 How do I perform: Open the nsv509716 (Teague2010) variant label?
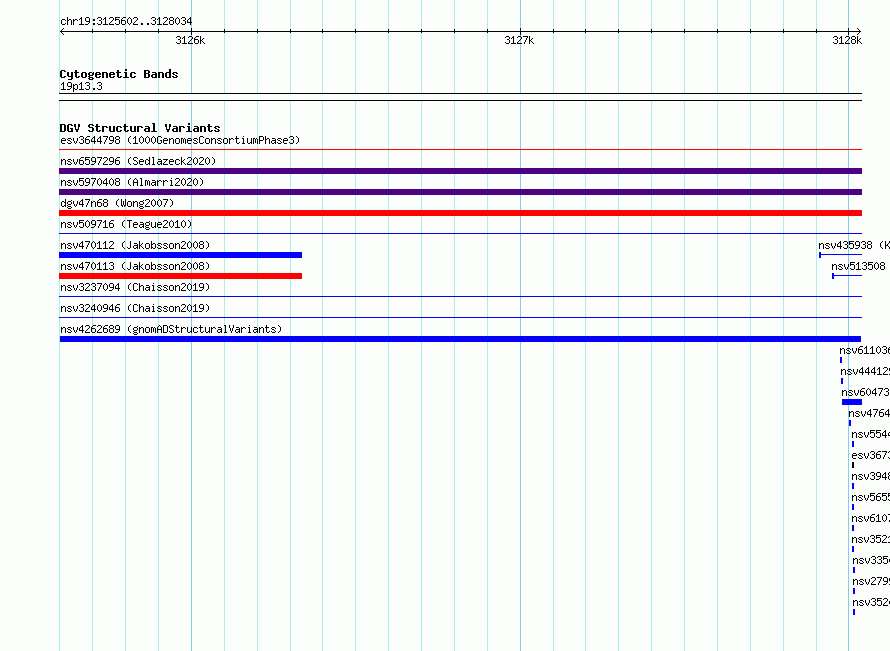126,224
